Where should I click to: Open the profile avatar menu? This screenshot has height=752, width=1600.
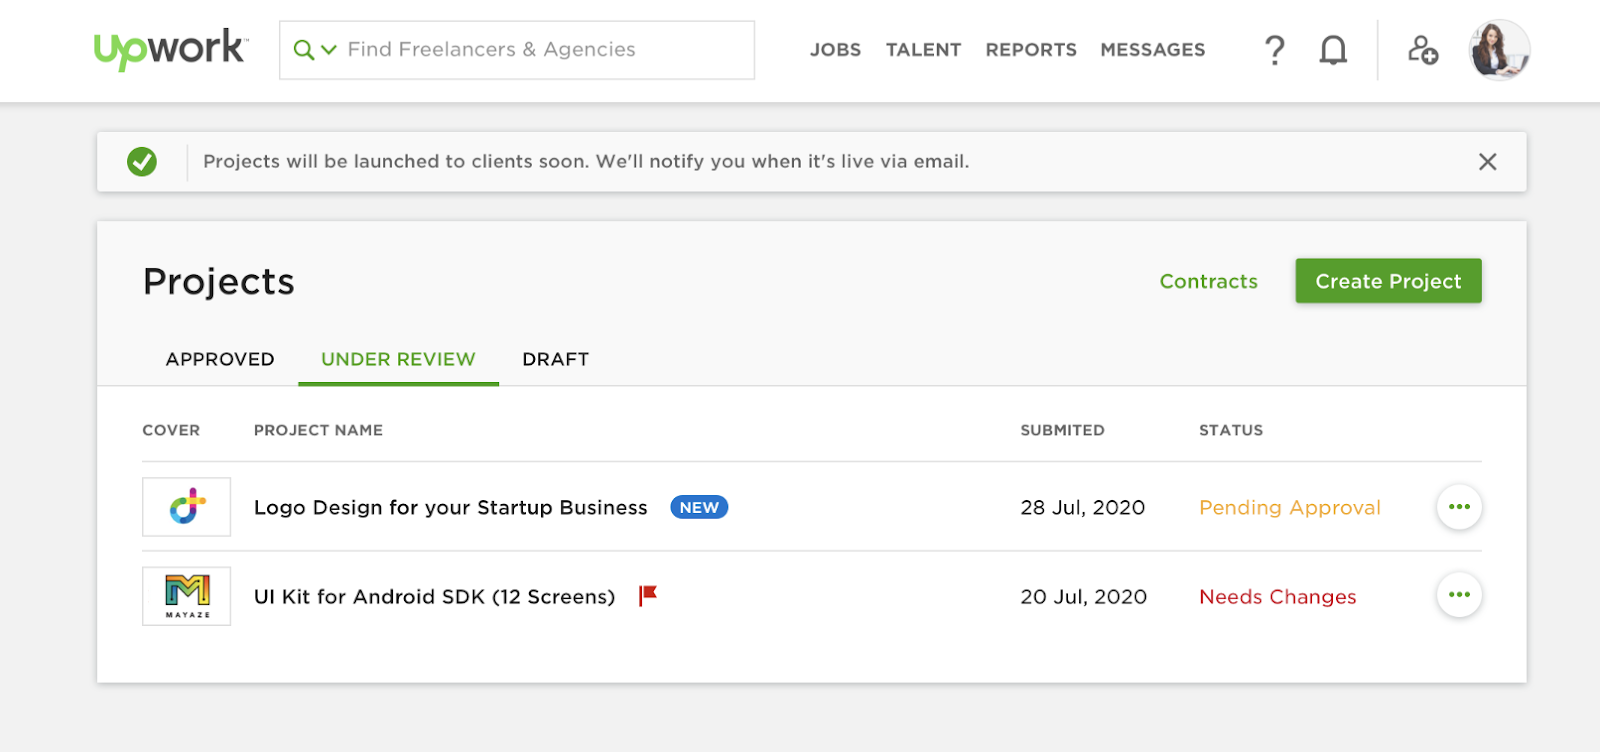(1498, 50)
